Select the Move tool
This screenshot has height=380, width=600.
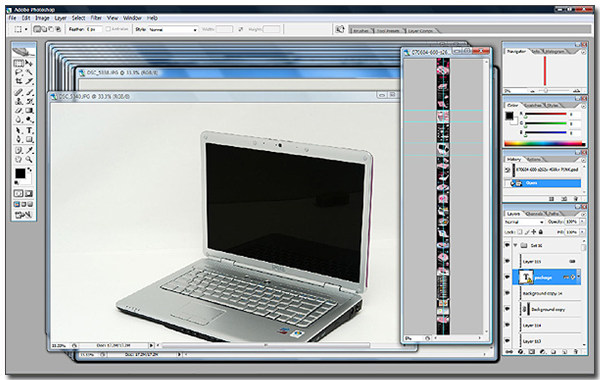29,63
